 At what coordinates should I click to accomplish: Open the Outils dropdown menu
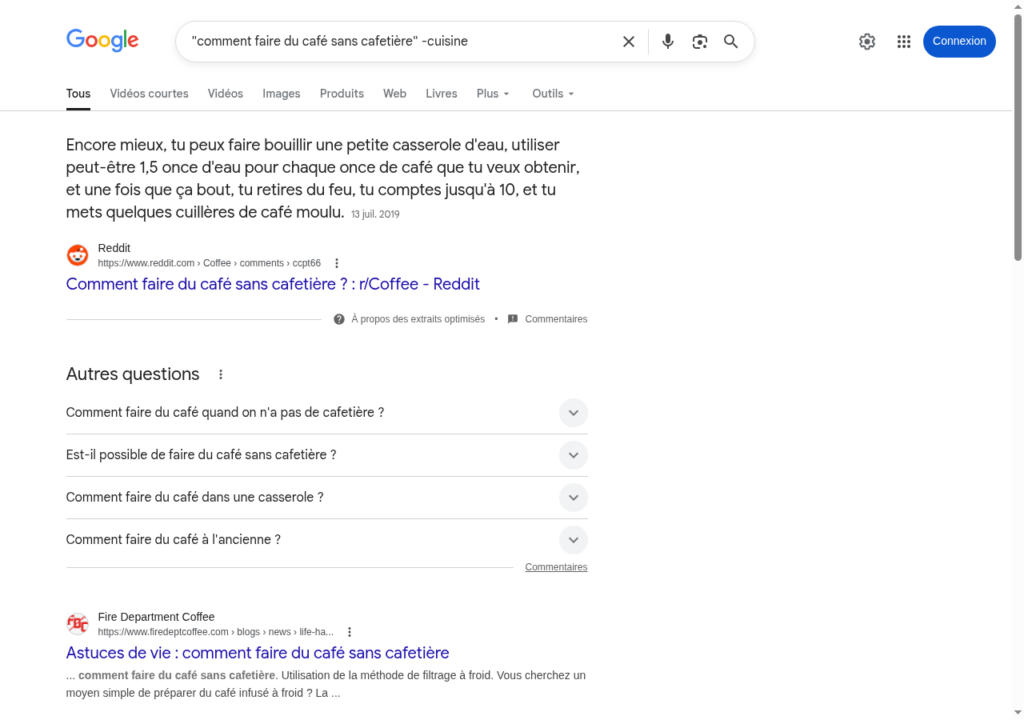pos(553,94)
